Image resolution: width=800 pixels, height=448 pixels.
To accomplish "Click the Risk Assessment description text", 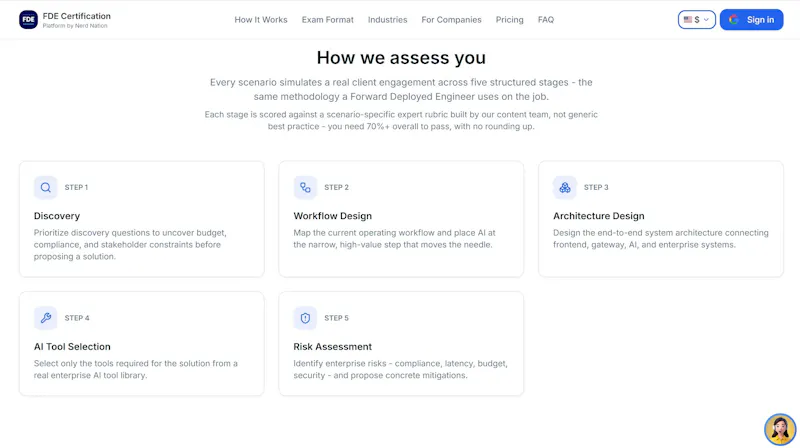I will (x=401, y=369).
